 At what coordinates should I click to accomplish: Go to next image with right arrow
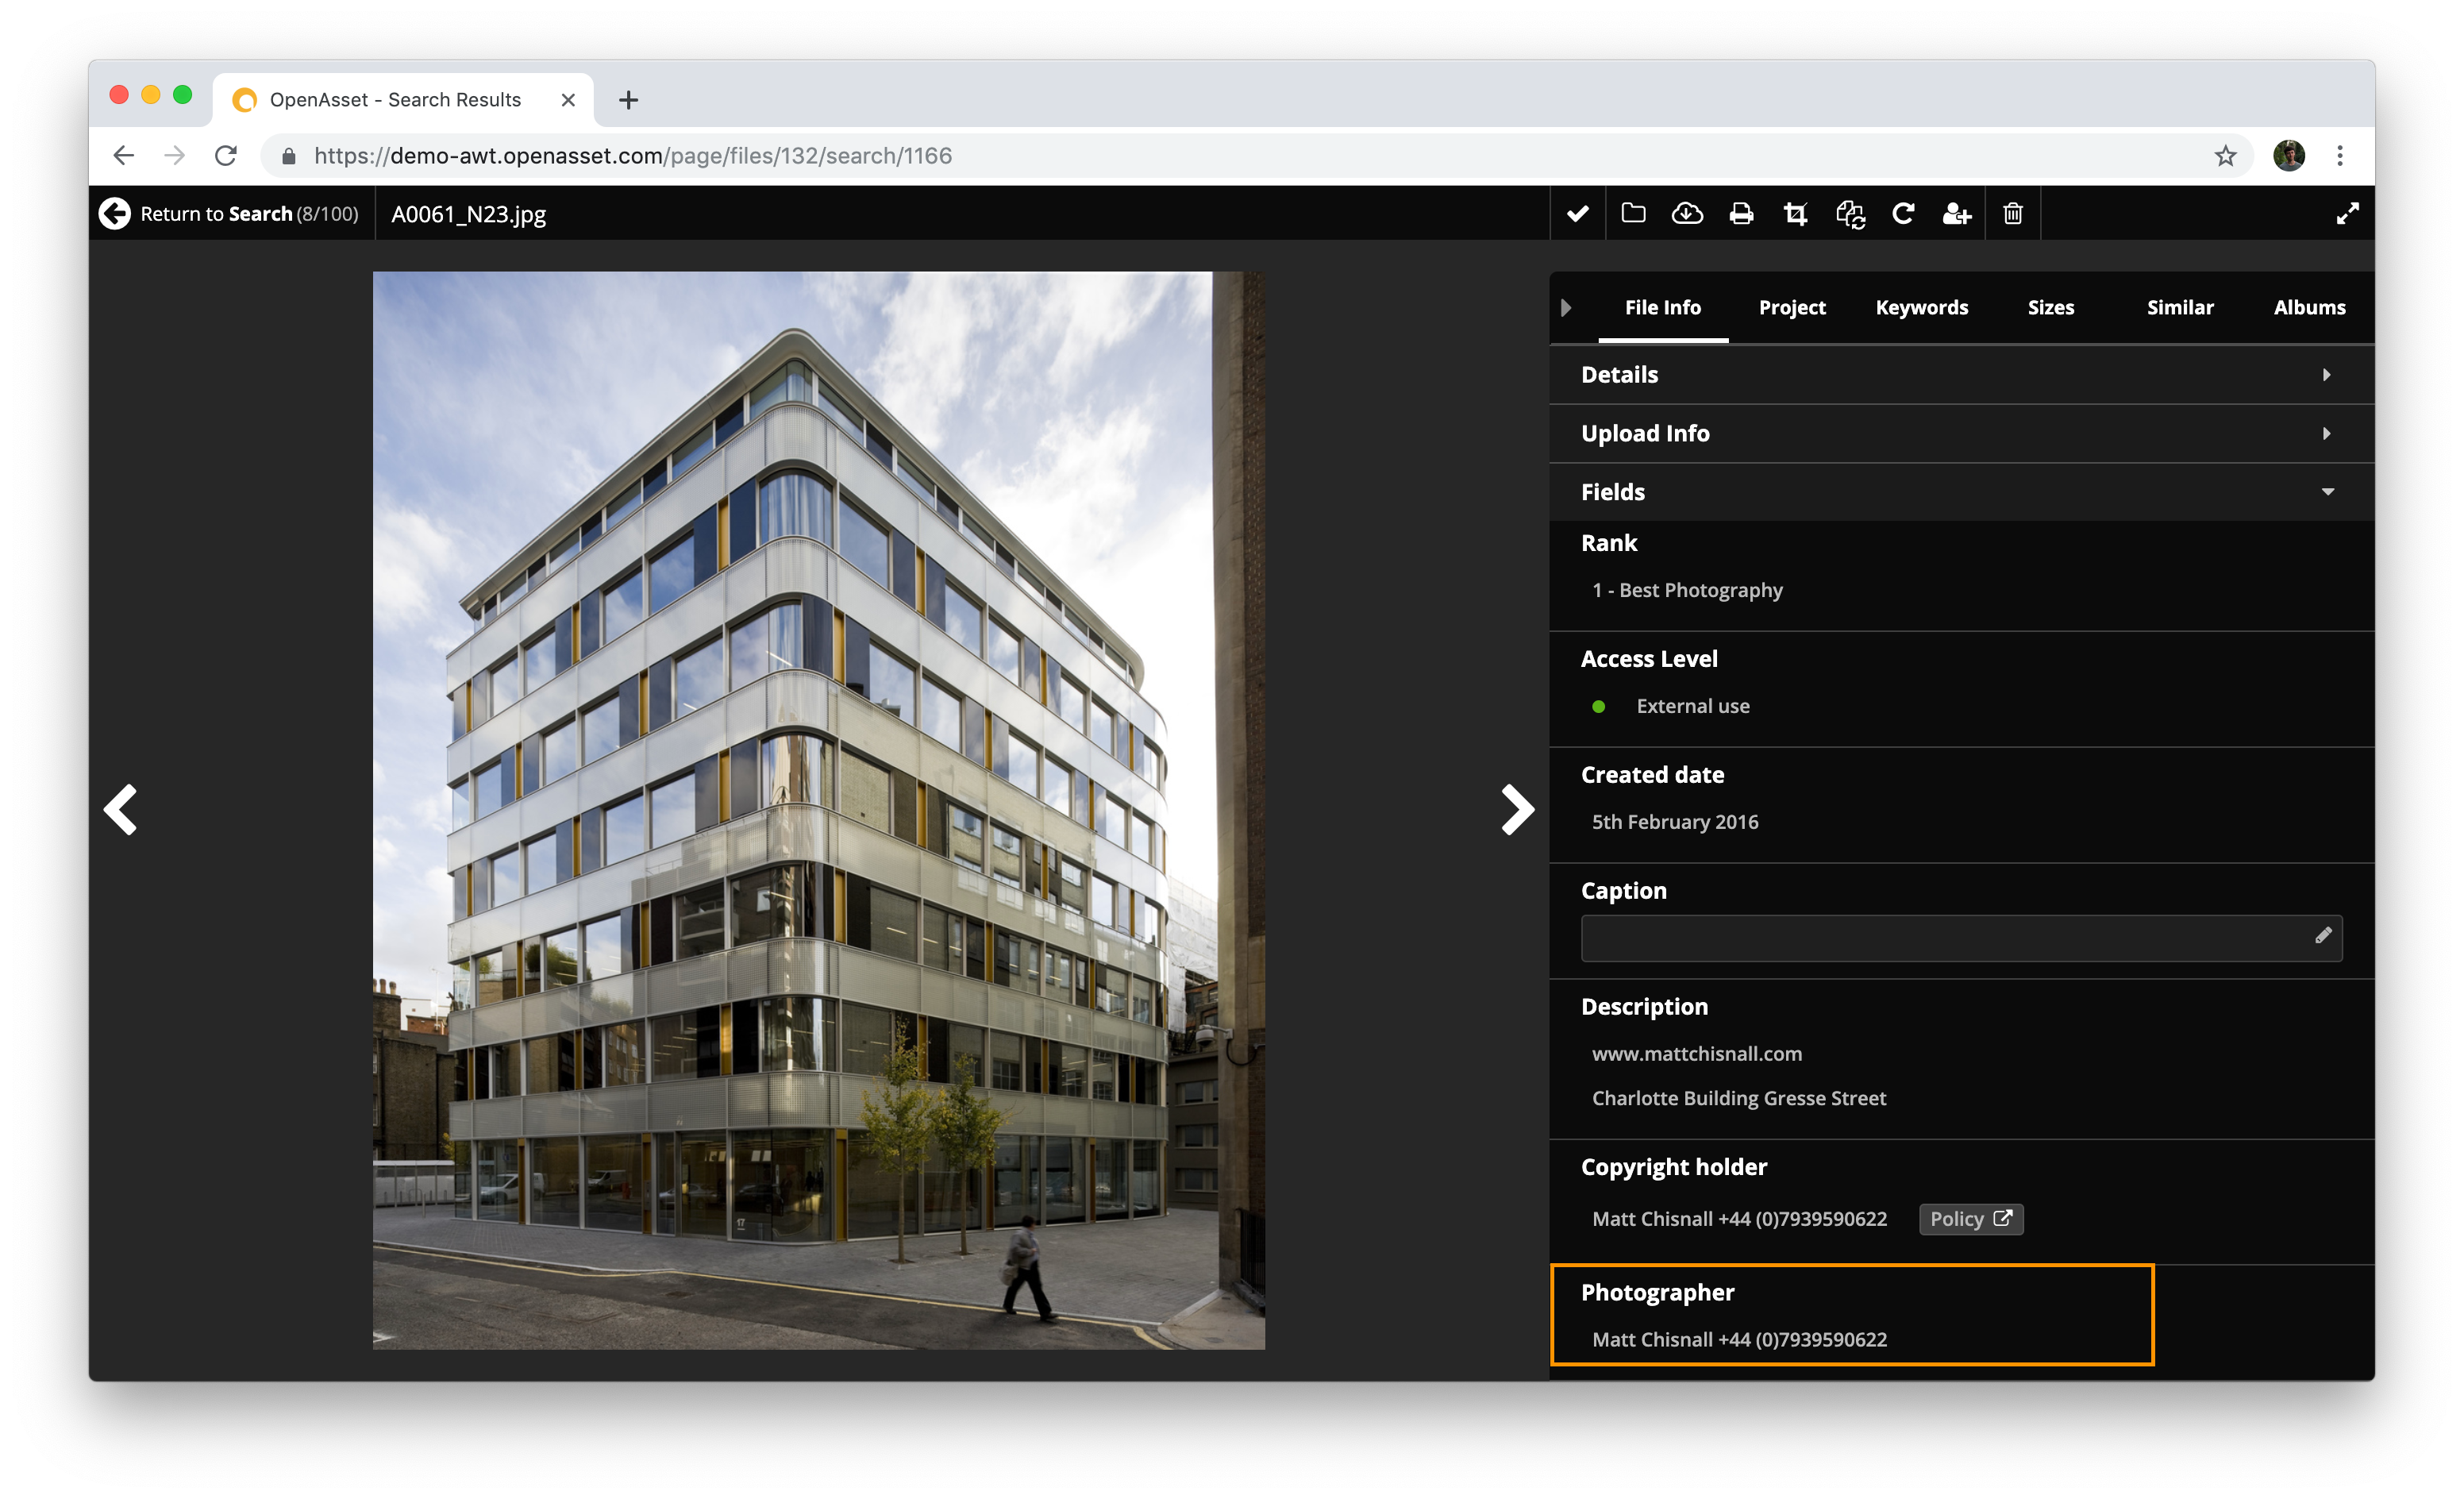click(x=1516, y=809)
